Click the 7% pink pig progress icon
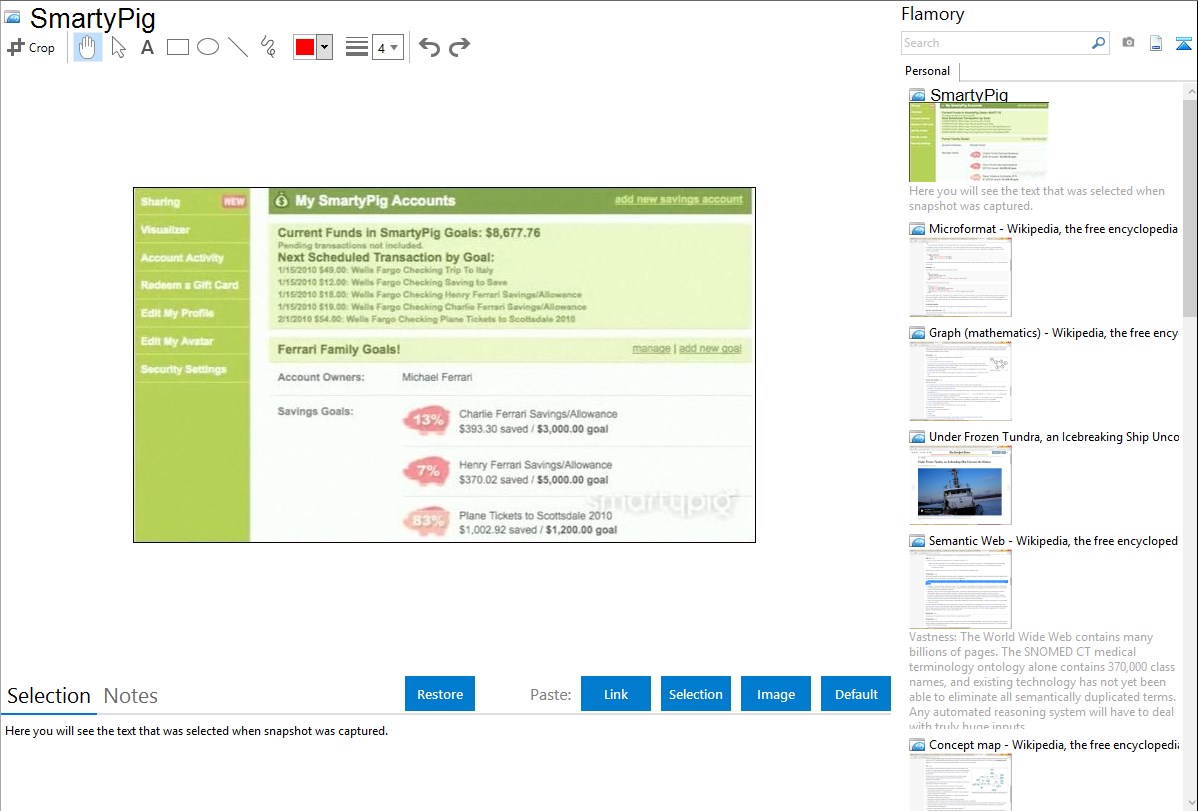Viewport: 1198px width, 811px height. [x=426, y=471]
